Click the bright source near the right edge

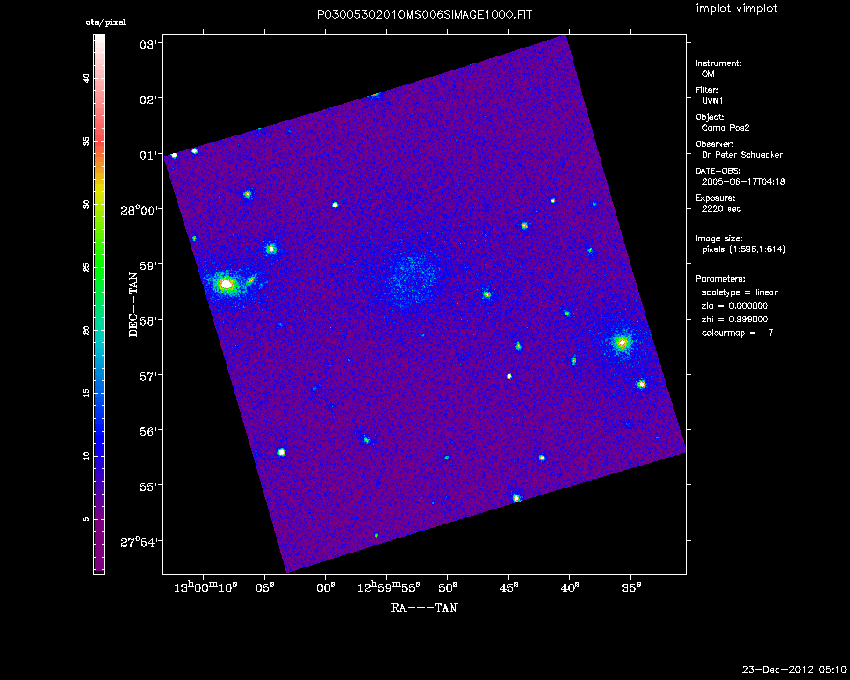(622, 343)
